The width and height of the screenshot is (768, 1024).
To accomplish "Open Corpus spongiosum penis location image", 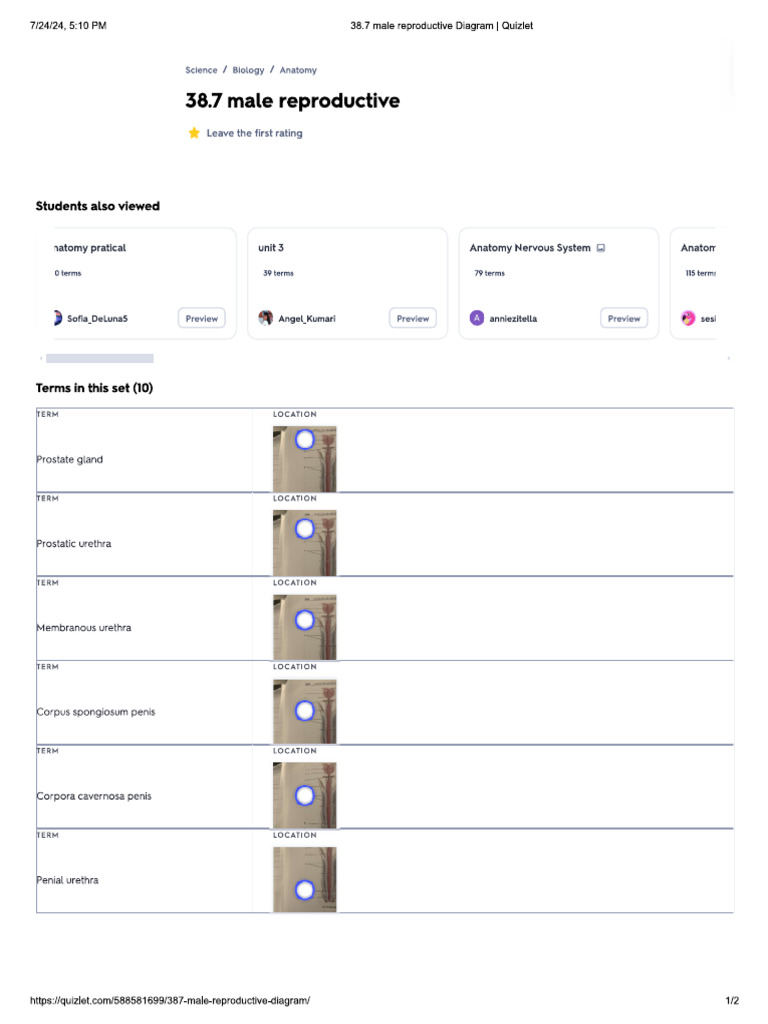I will click(305, 711).
